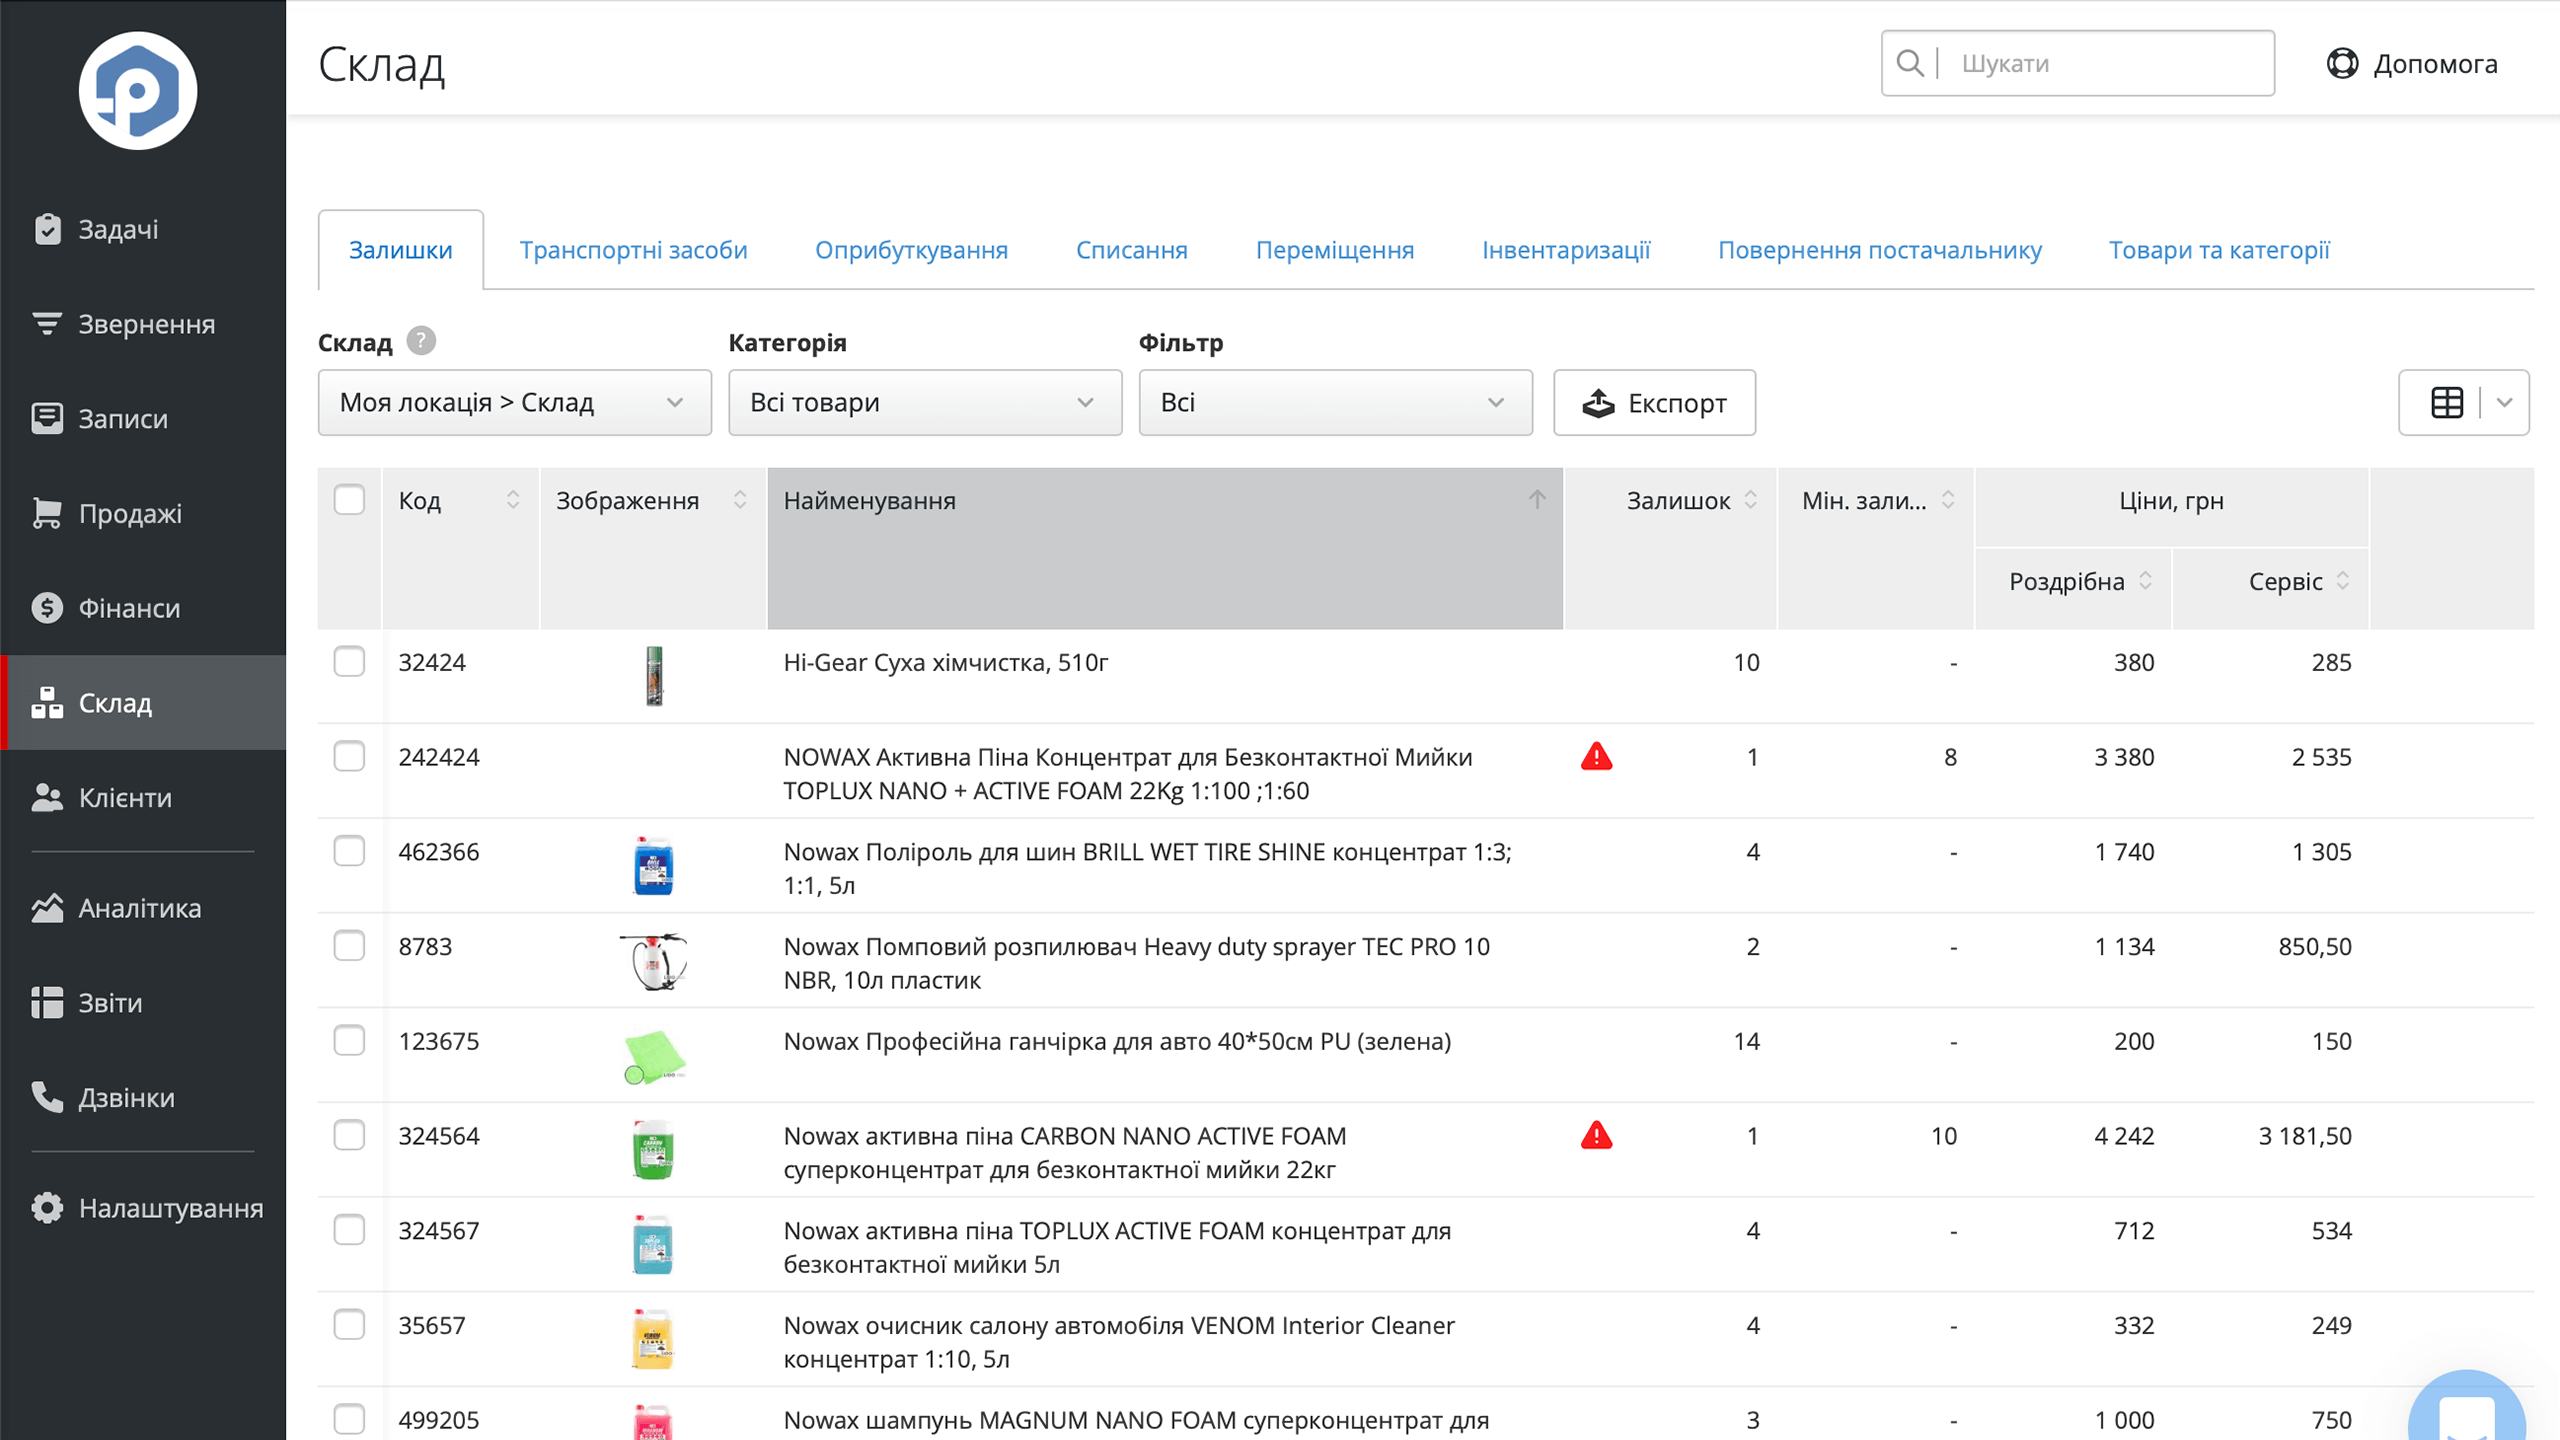This screenshot has height=1440, width=2560.
Task: Check the row with code 32424
Action: [349, 662]
